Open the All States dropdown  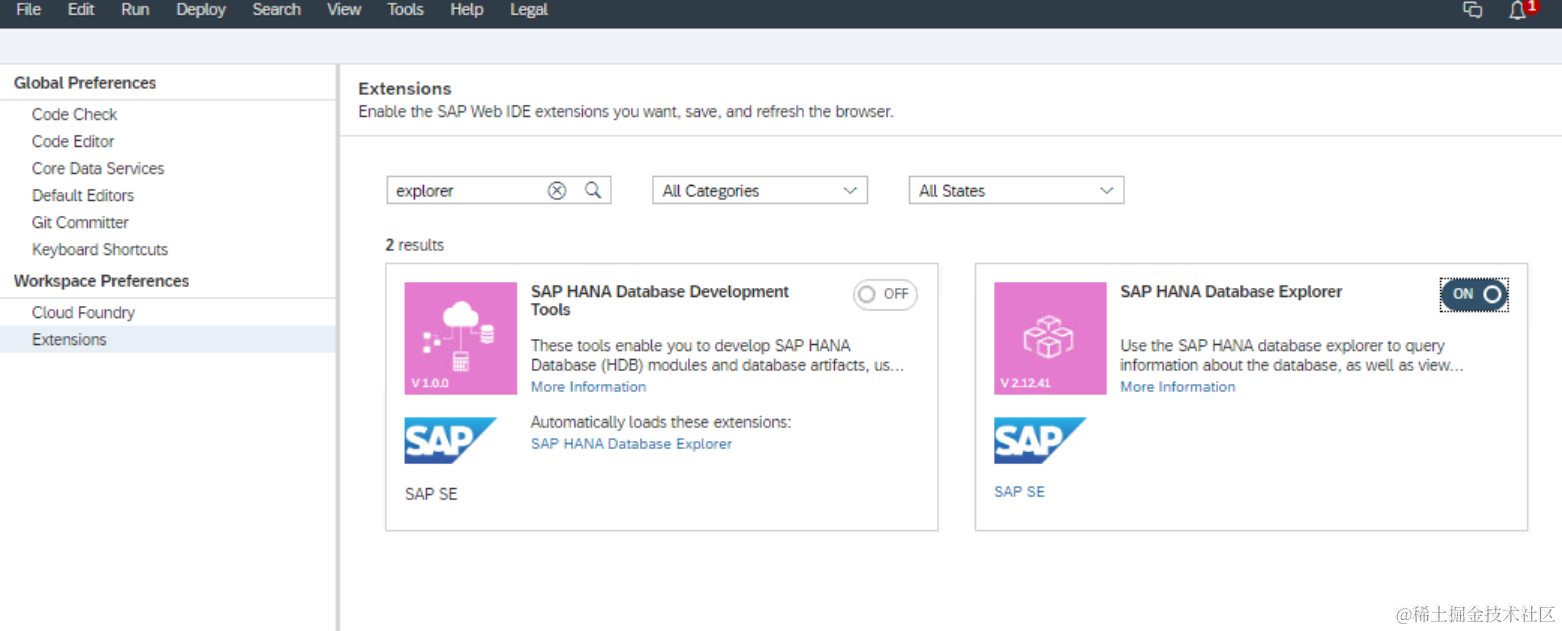click(x=1016, y=190)
